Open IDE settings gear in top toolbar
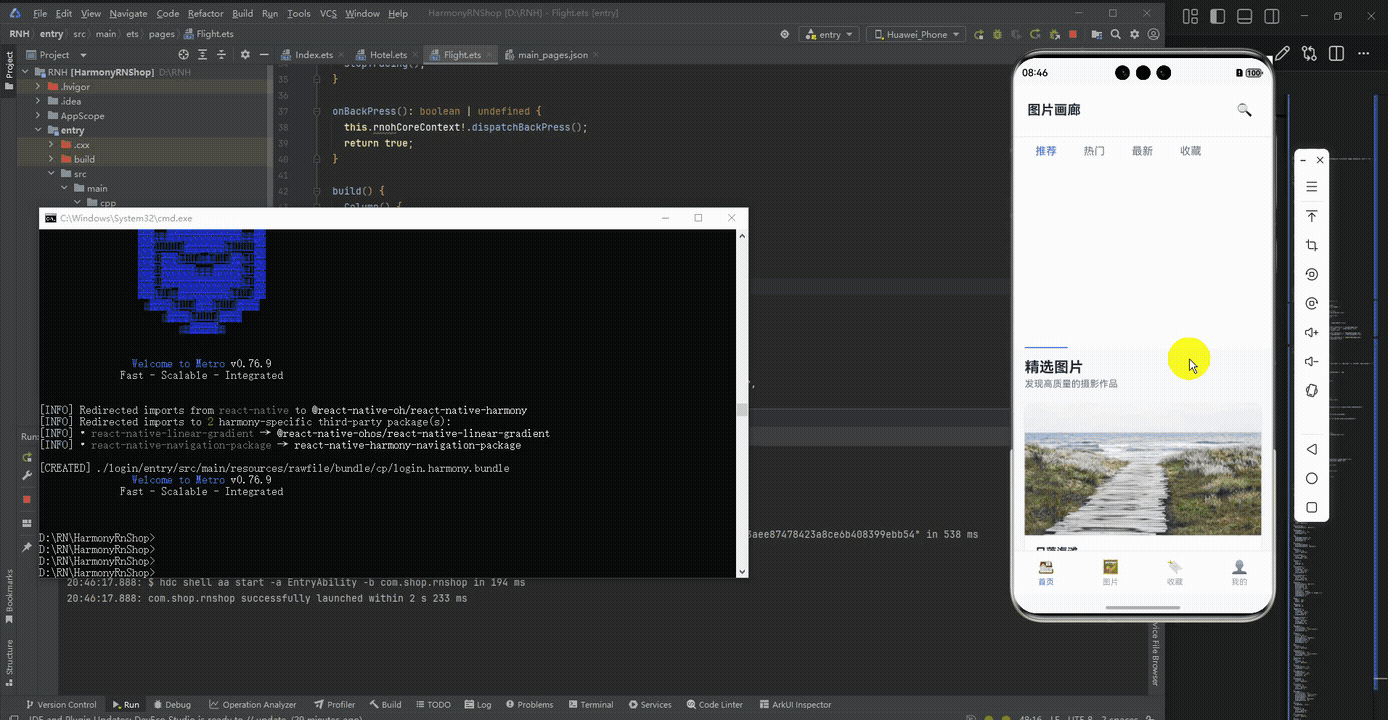Viewport: 1388px width, 720px height. click(x=1135, y=34)
